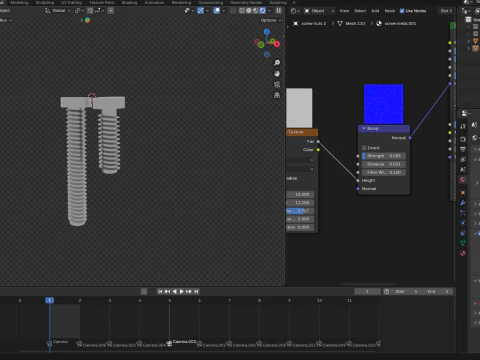Screen dimensions: 480x360
Task: Open the Global transform orientation dropdown
Action: point(58,11)
